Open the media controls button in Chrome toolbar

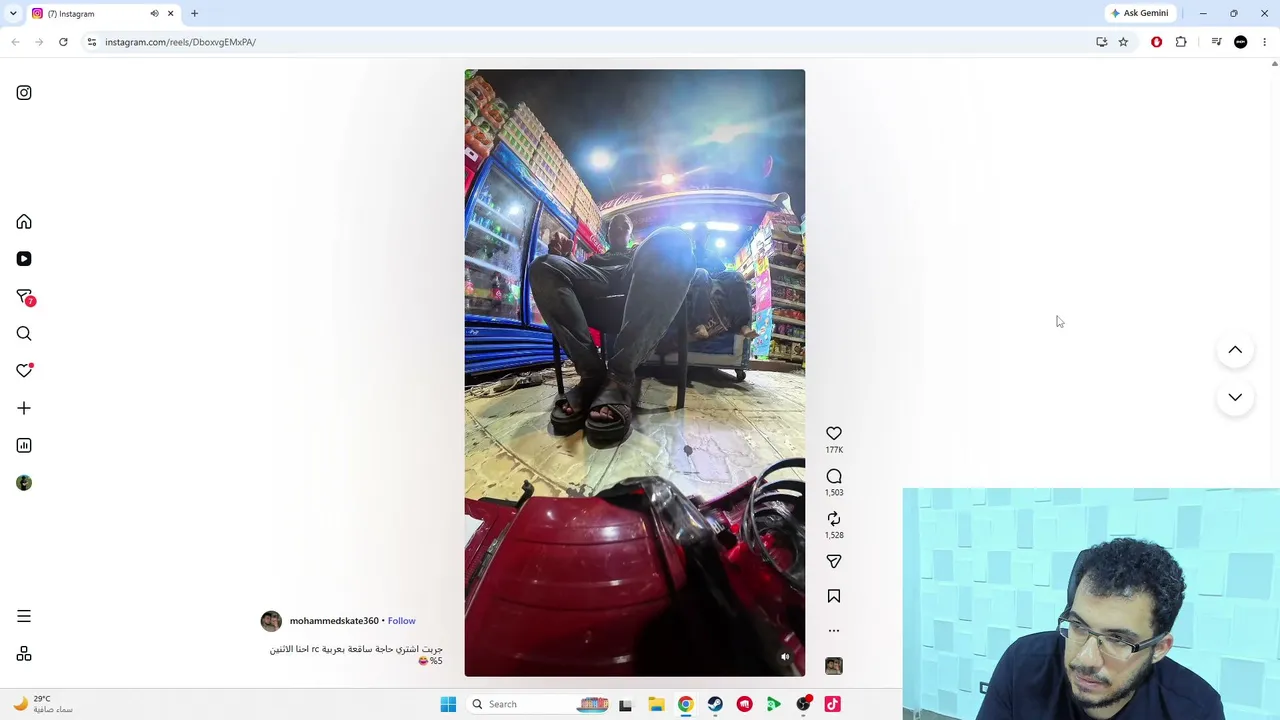coord(1216,42)
